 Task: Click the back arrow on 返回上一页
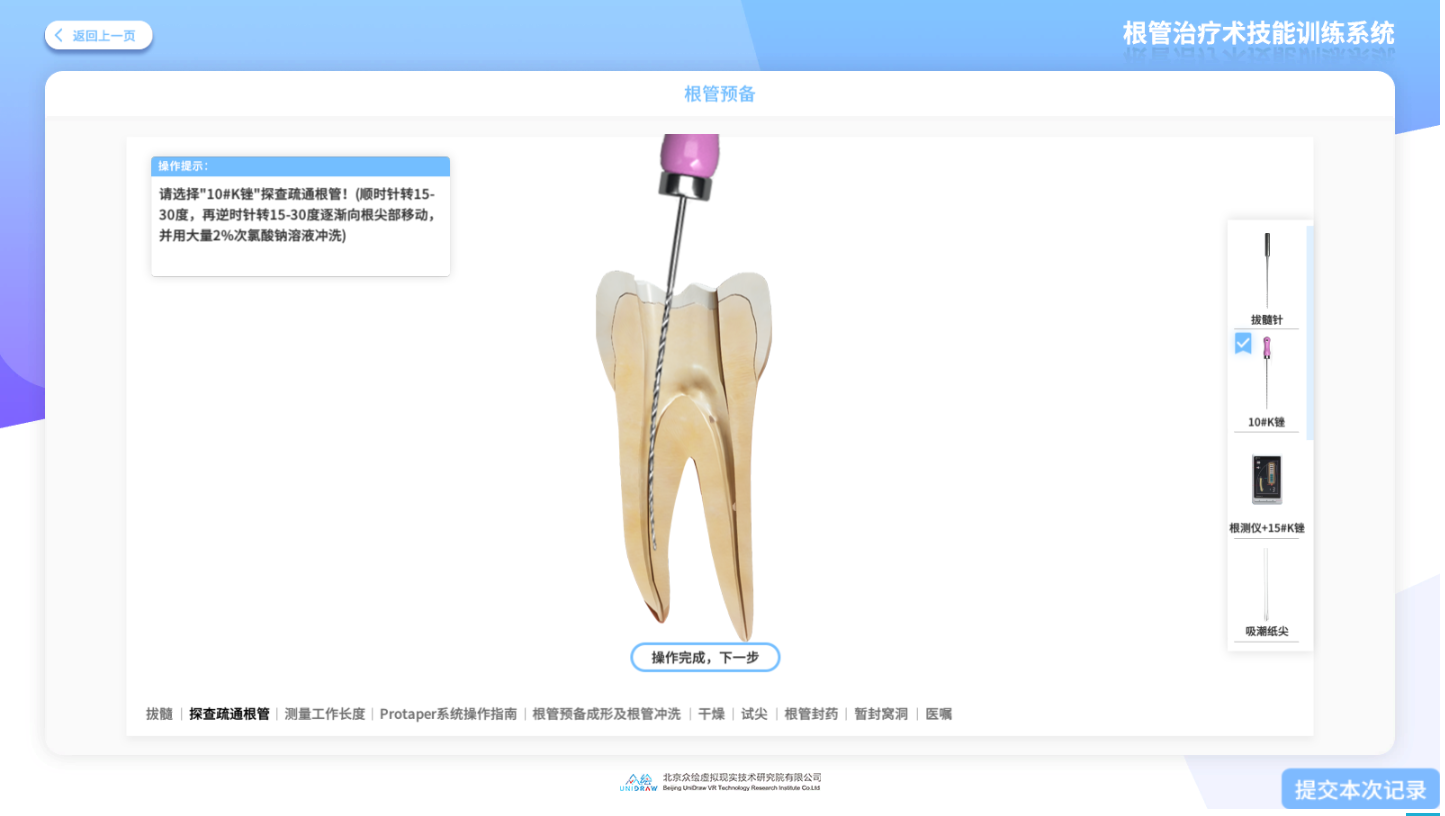(x=57, y=35)
